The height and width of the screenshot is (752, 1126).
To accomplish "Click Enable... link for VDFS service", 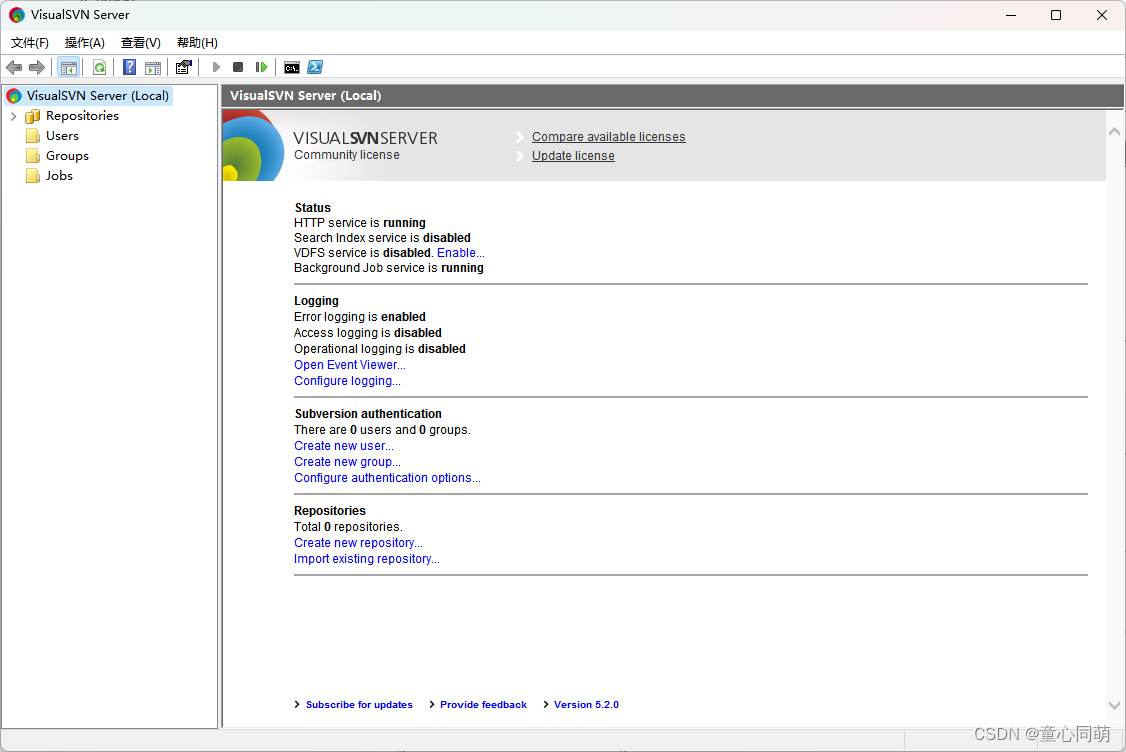I will click(x=460, y=253).
